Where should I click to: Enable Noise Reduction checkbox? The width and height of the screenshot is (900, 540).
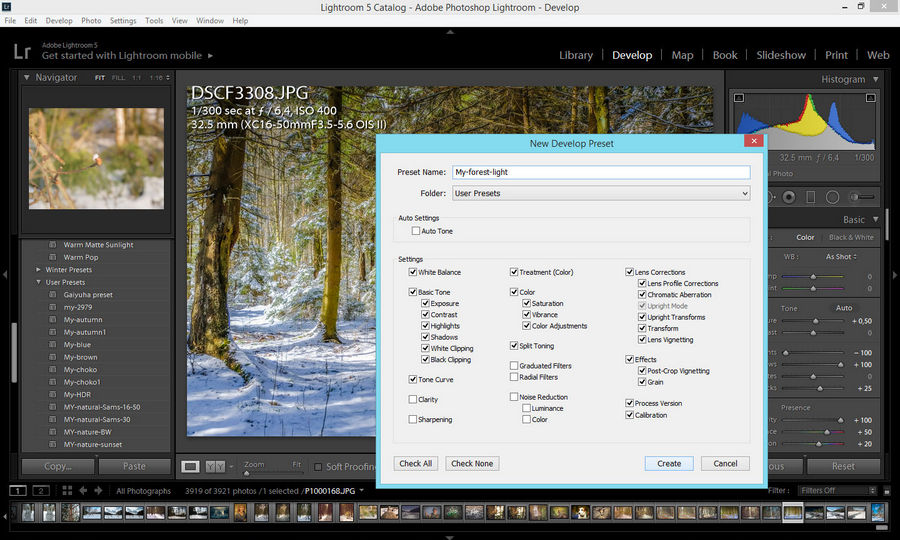click(514, 397)
